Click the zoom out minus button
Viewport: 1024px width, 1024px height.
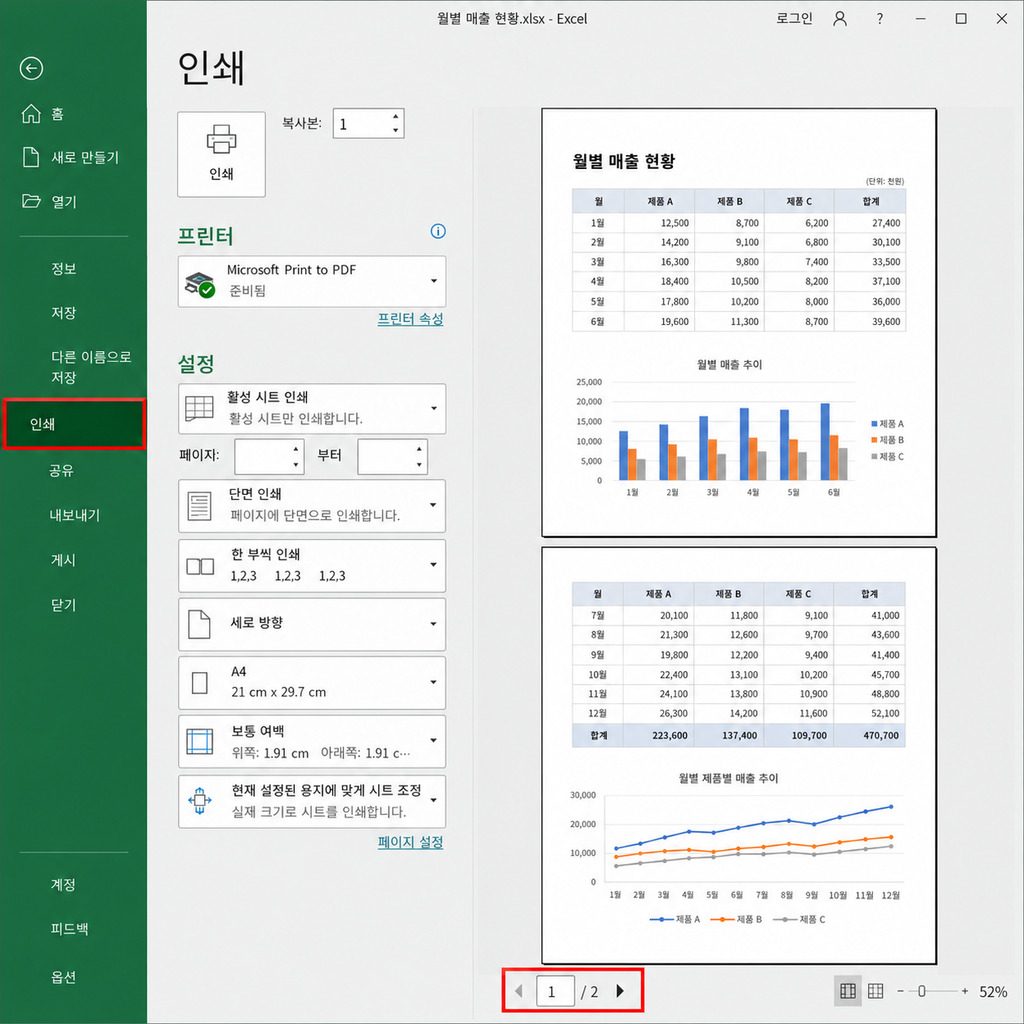(x=901, y=991)
